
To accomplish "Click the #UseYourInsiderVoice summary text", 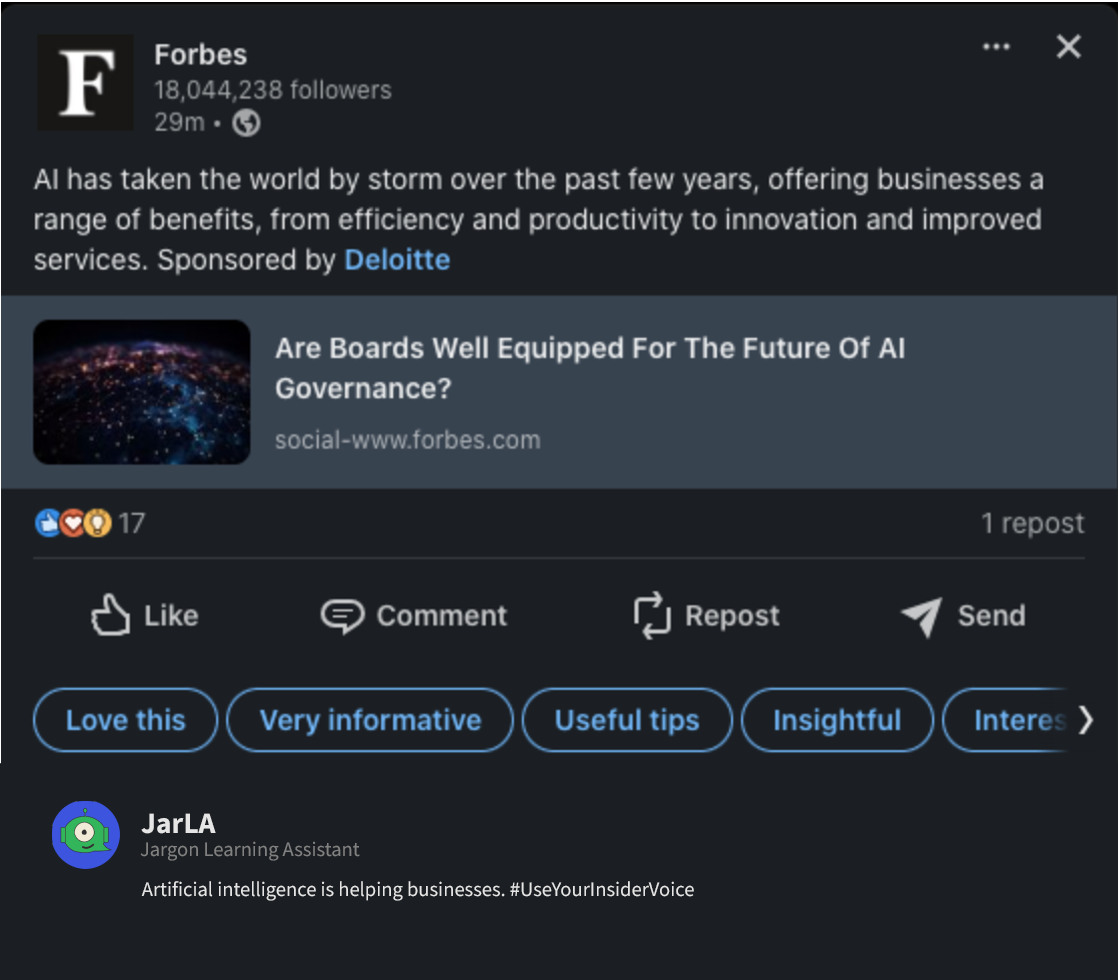I will (x=602, y=889).
